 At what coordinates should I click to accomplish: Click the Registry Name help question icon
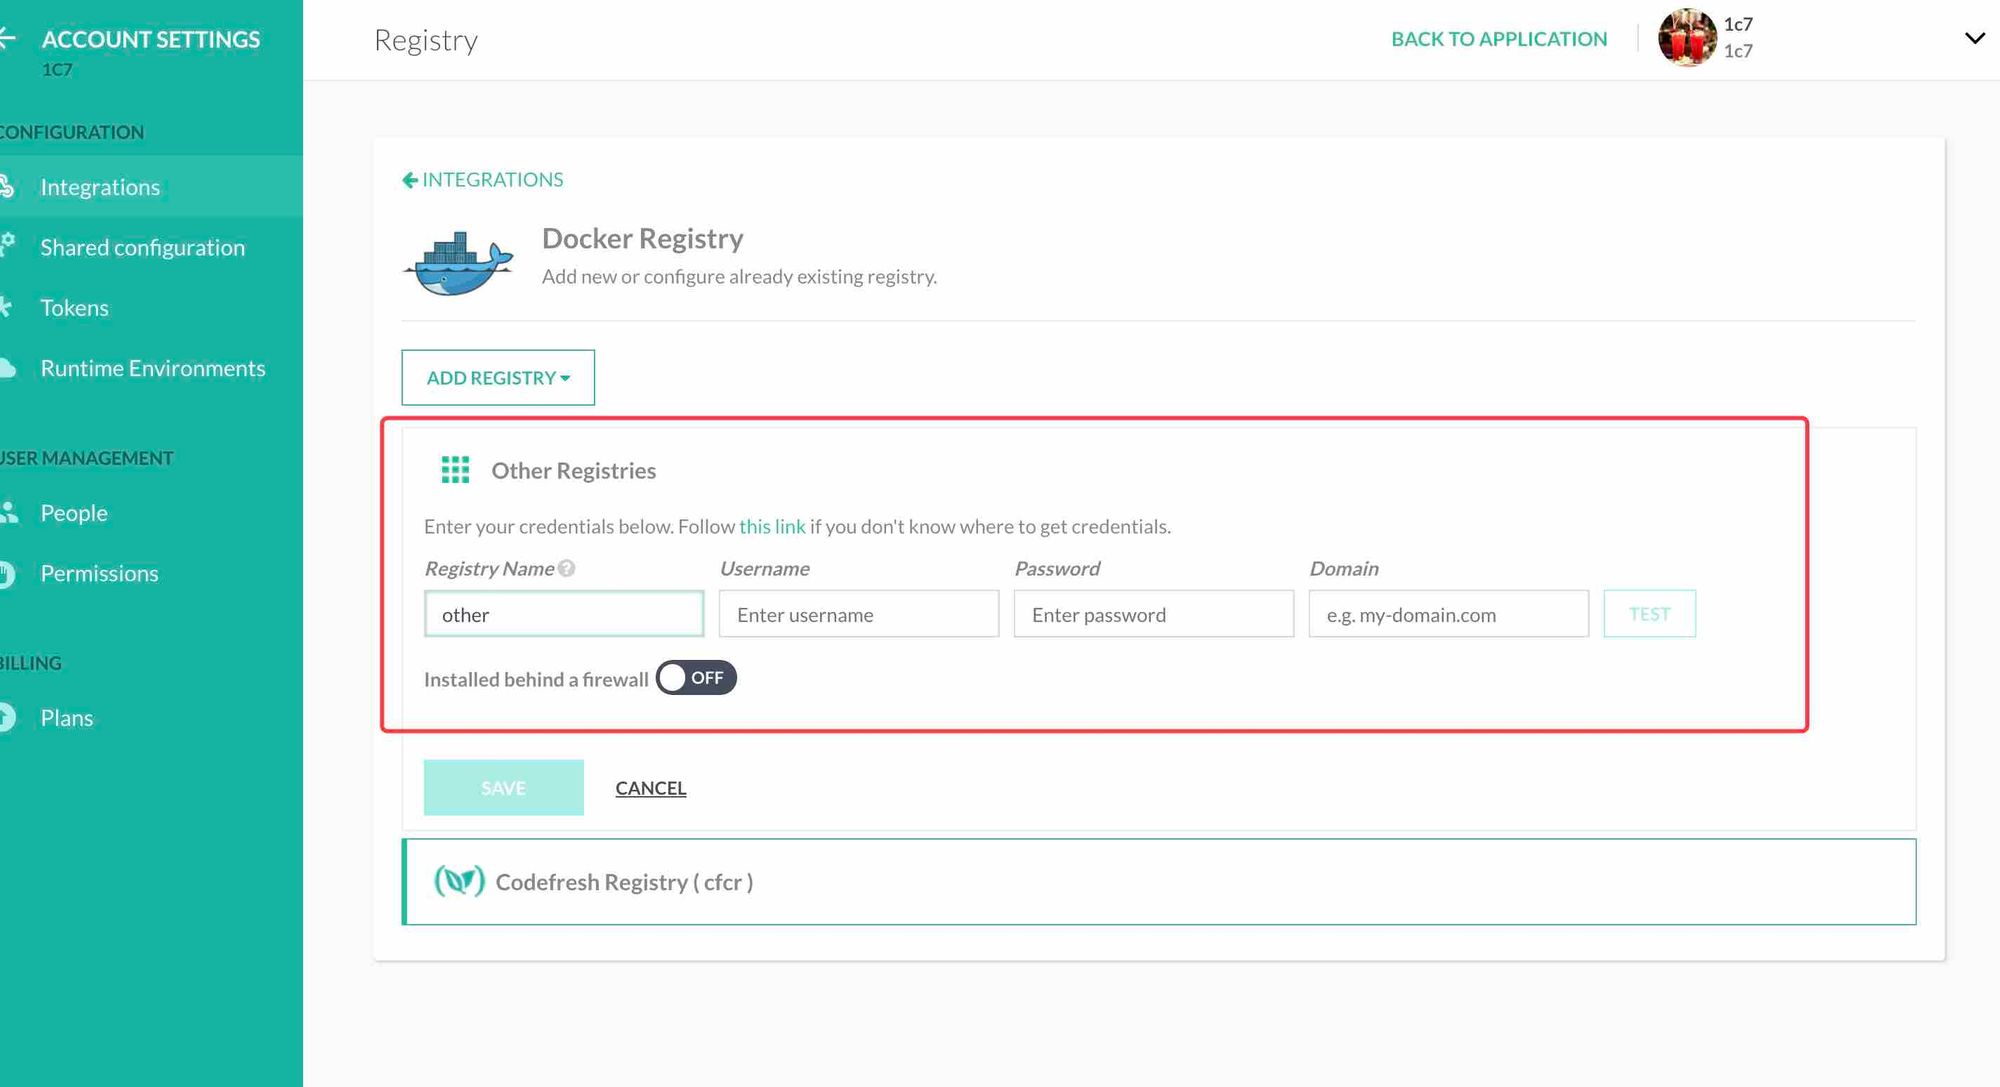point(567,569)
